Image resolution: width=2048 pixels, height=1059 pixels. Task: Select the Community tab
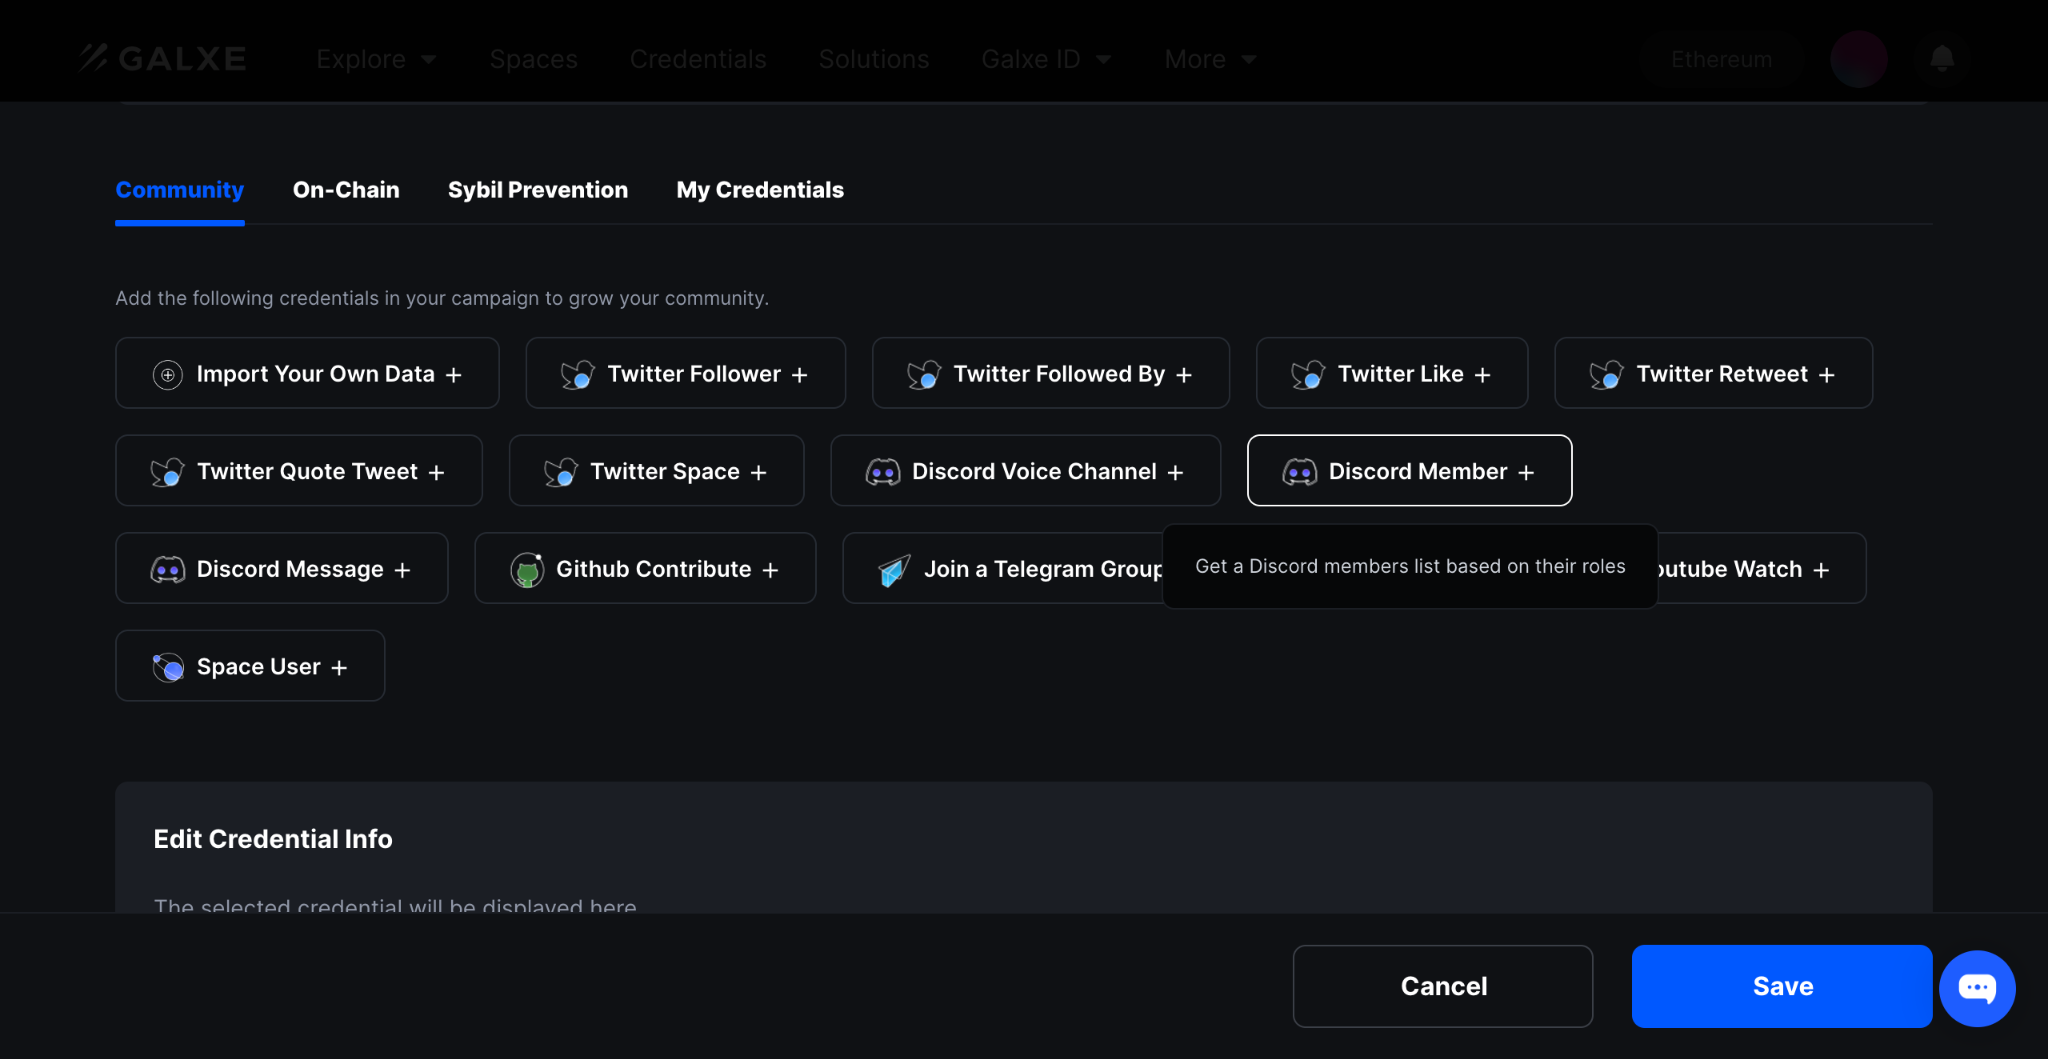(x=180, y=190)
